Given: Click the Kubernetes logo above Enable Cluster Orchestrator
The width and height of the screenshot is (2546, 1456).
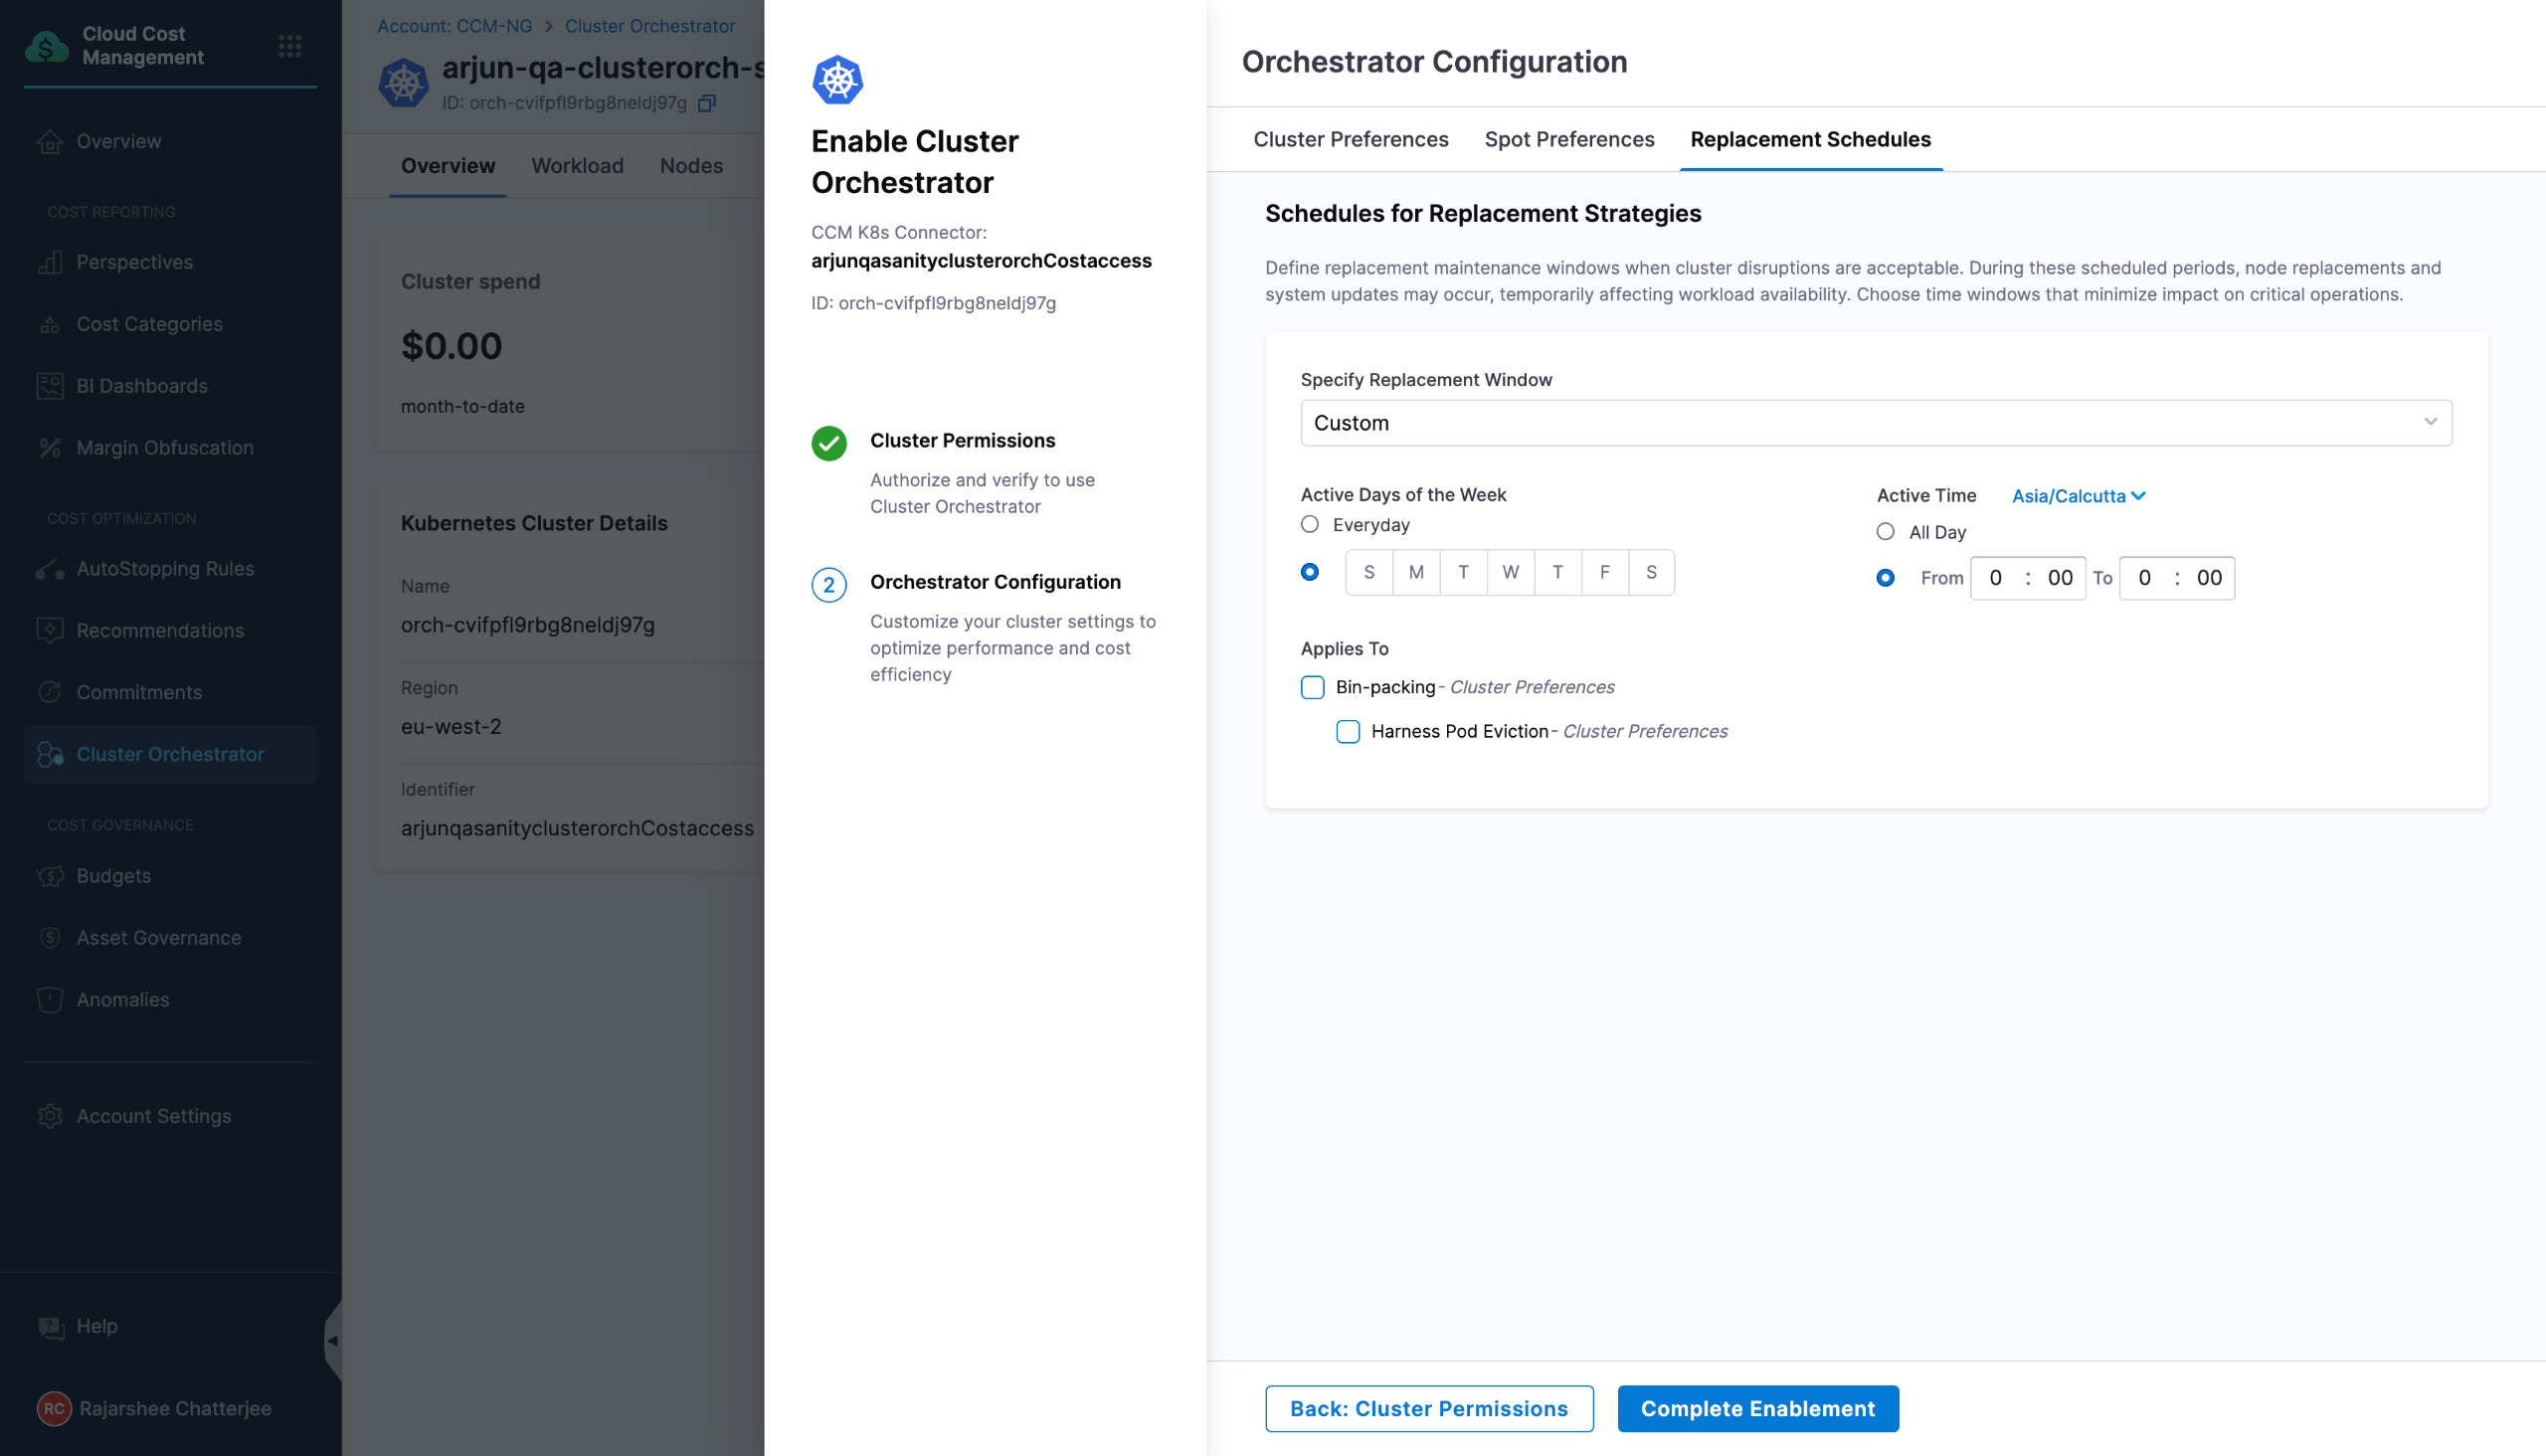Looking at the screenshot, I should click(x=837, y=80).
